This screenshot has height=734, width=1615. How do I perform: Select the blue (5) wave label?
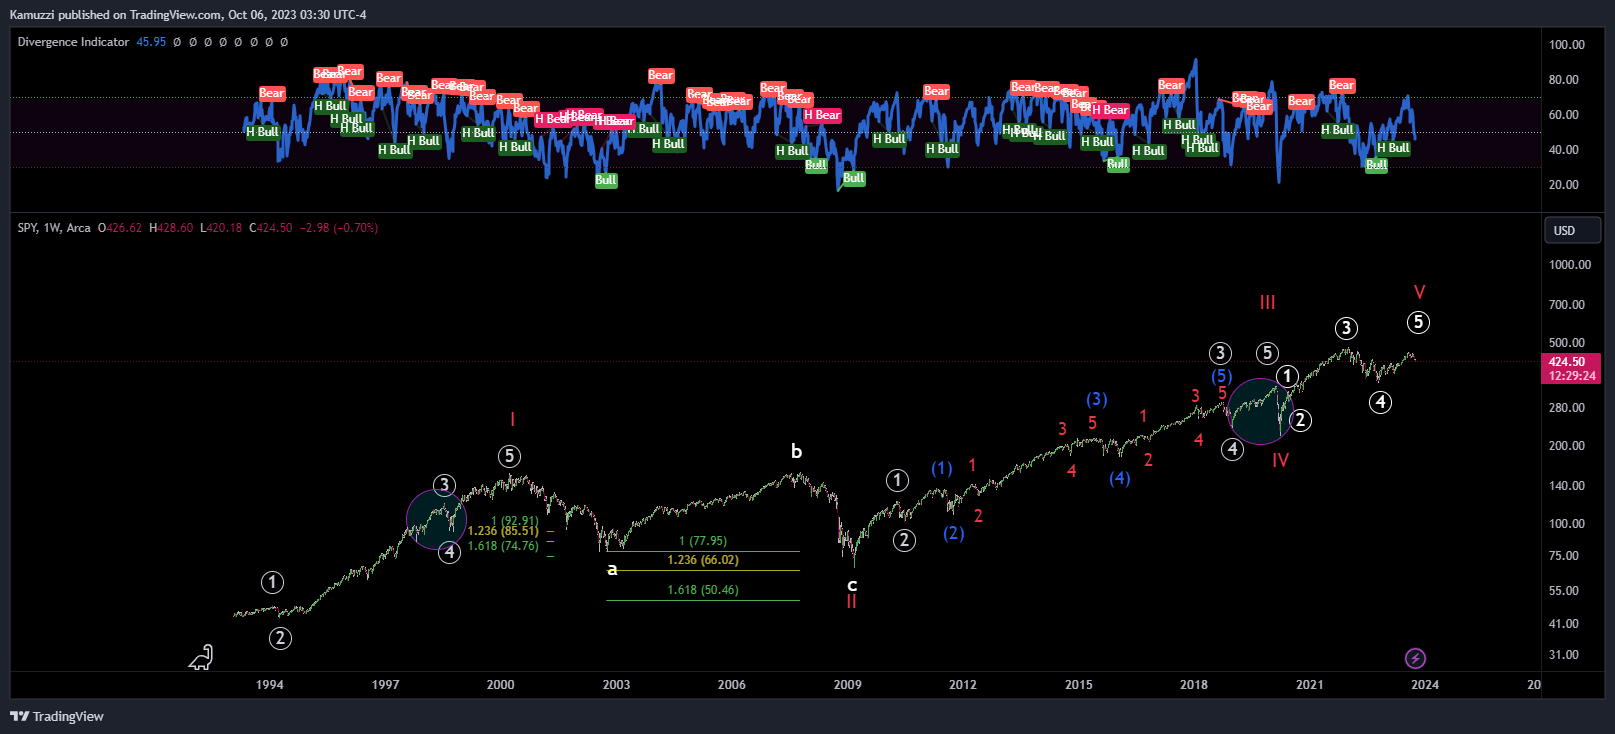[1222, 376]
